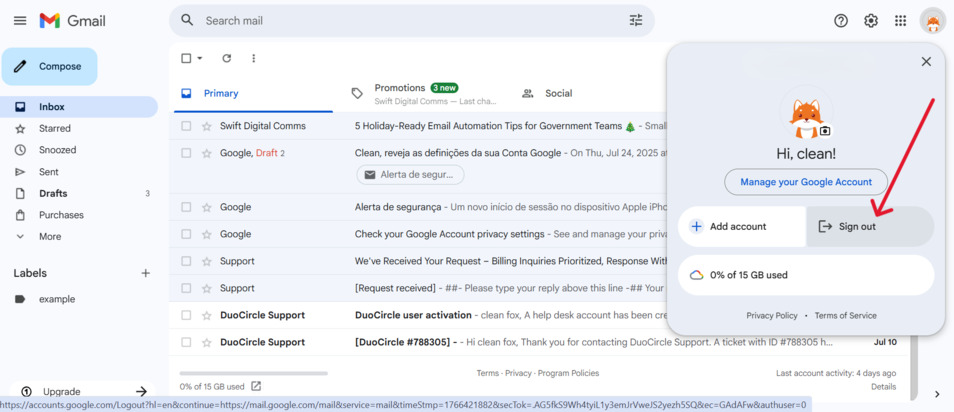Select the Inbox folder

pos(79,106)
